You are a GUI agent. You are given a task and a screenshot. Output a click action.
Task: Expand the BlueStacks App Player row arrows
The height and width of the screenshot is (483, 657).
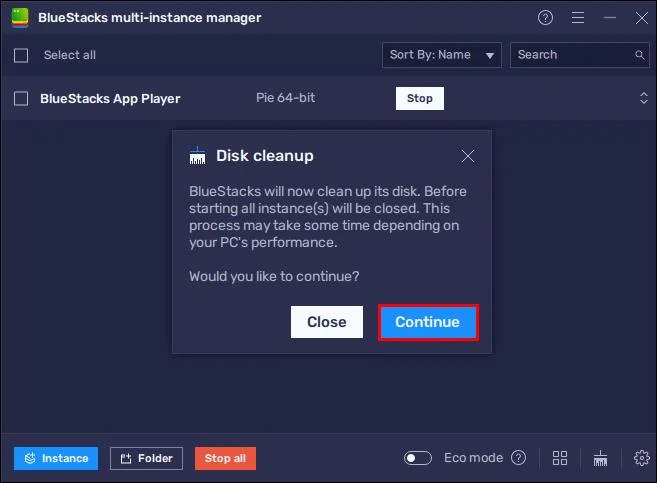tap(644, 98)
